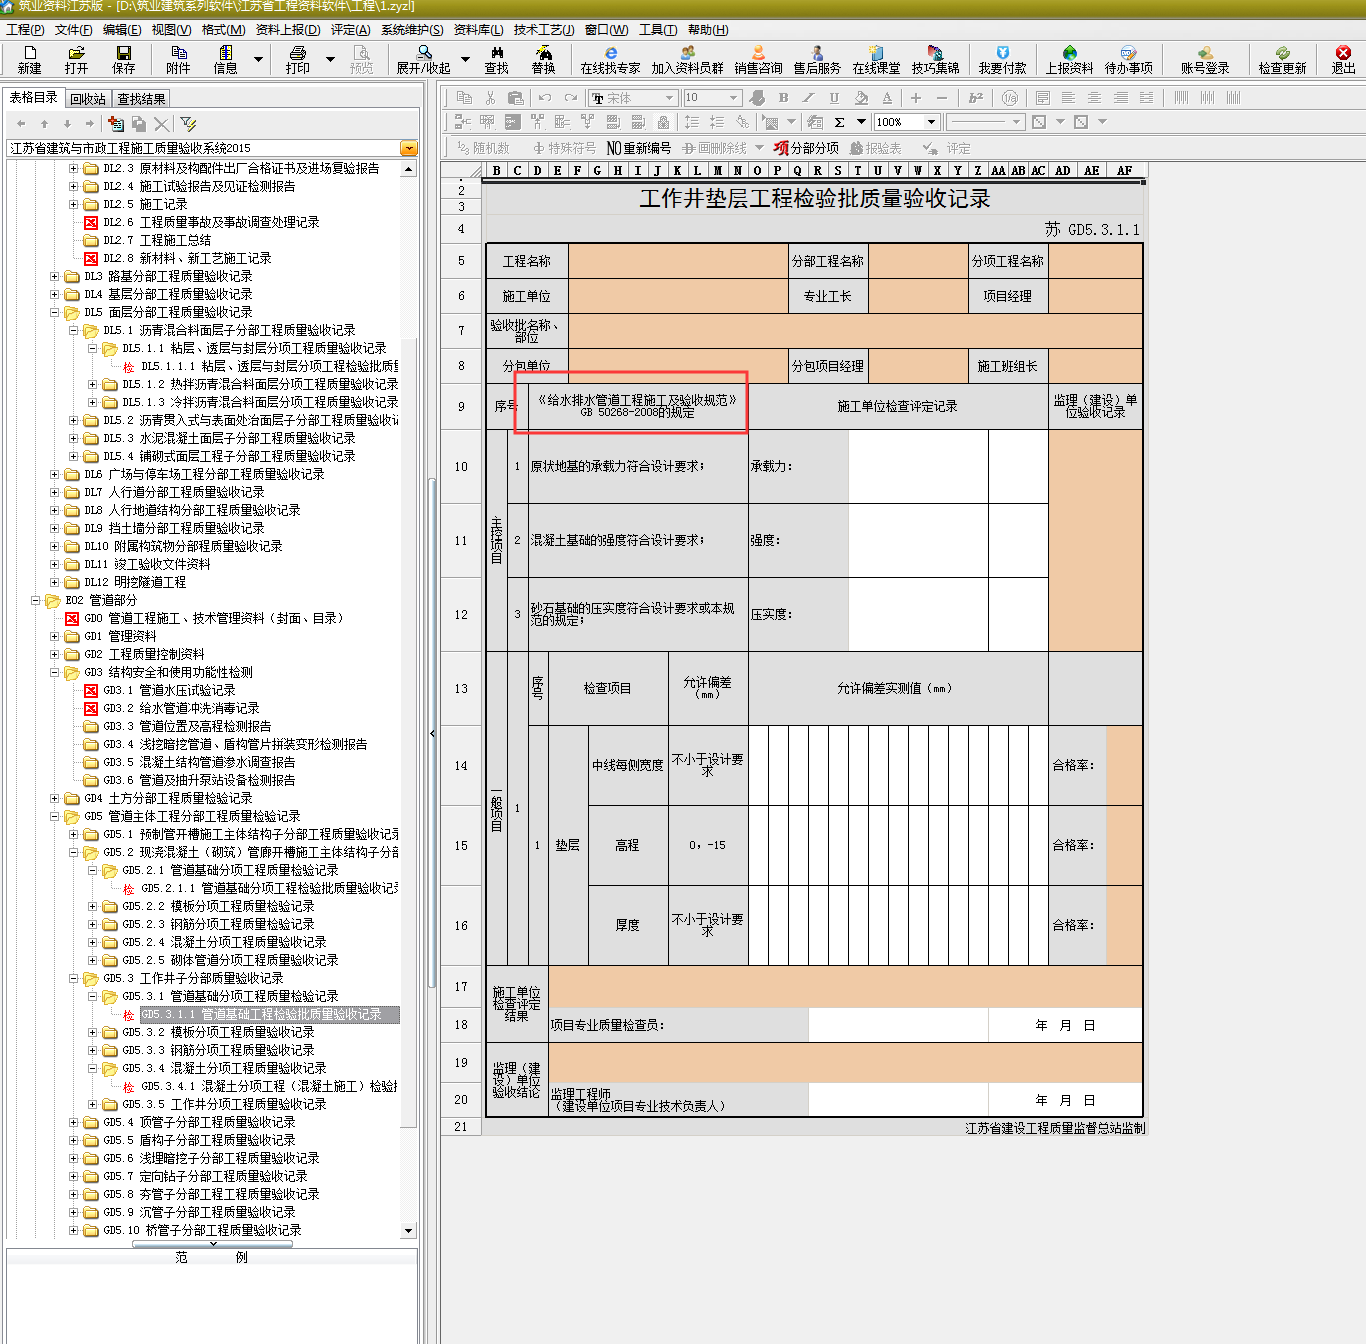This screenshot has width=1366, height=1344.
Task: Click the filter icon in directory panel
Action: 188,124
